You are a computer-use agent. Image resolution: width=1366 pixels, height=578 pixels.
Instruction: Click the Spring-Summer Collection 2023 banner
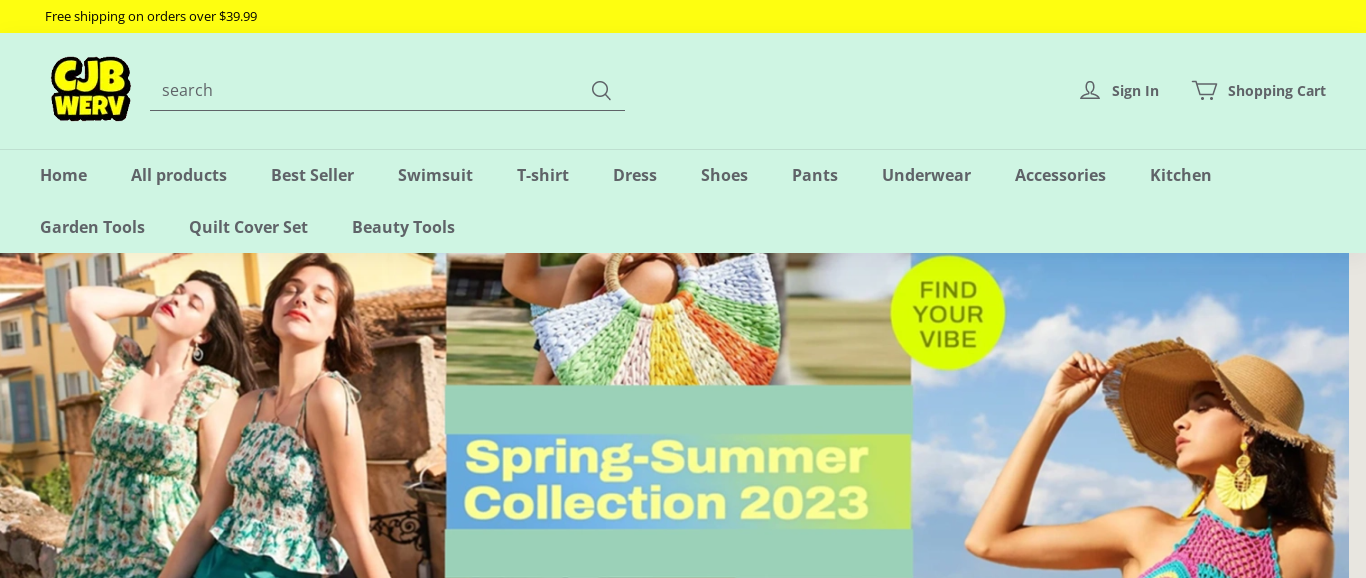click(x=678, y=481)
